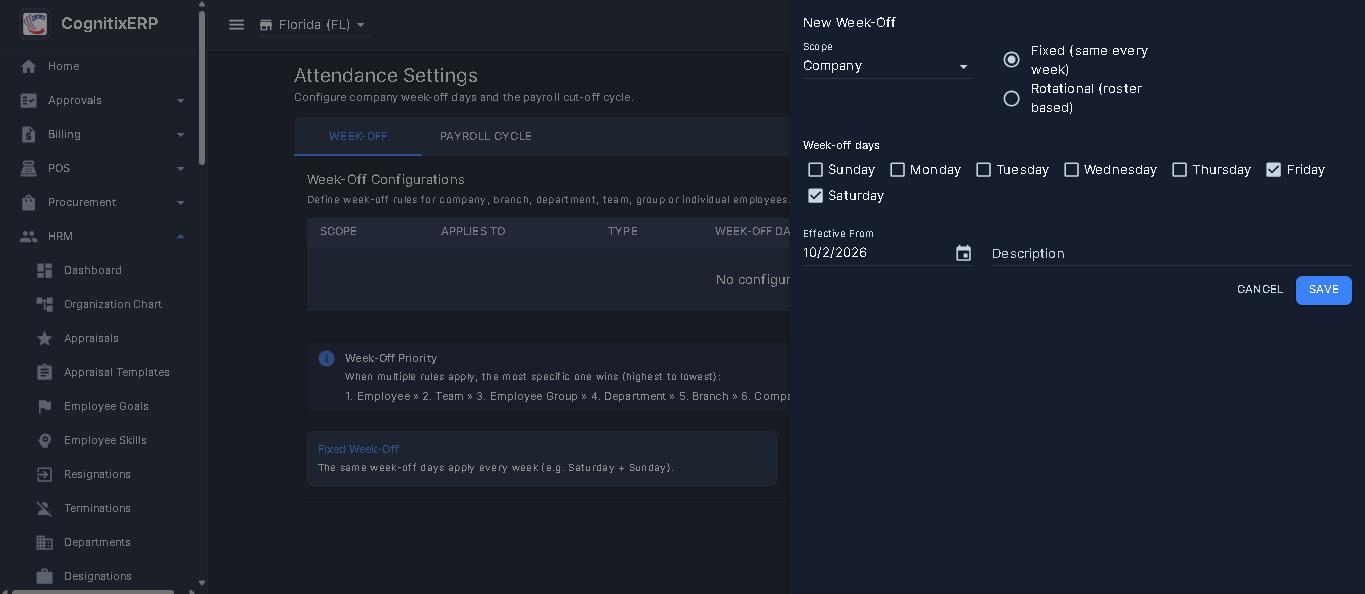The image size is (1365, 594).
Task: Check the Sunday week-off checkbox
Action: (x=816, y=170)
